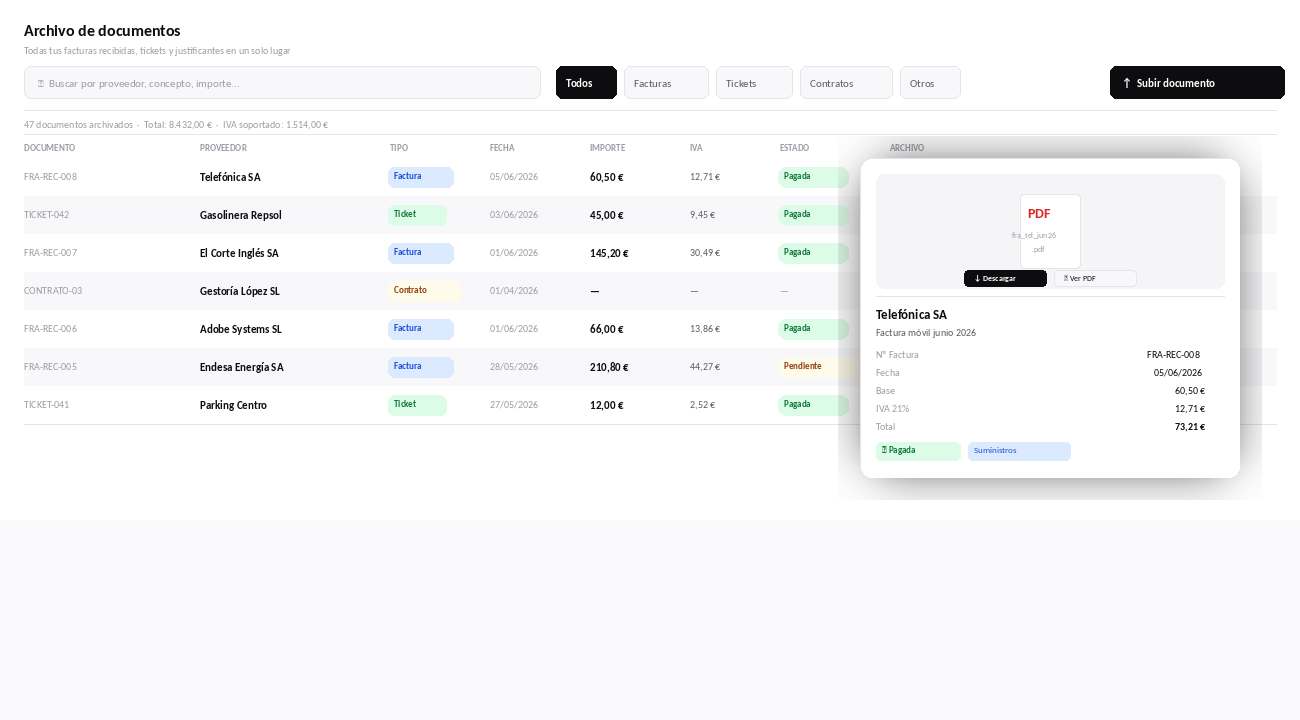Click Subir documento button
1300x720 pixels.
point(1197,83)
